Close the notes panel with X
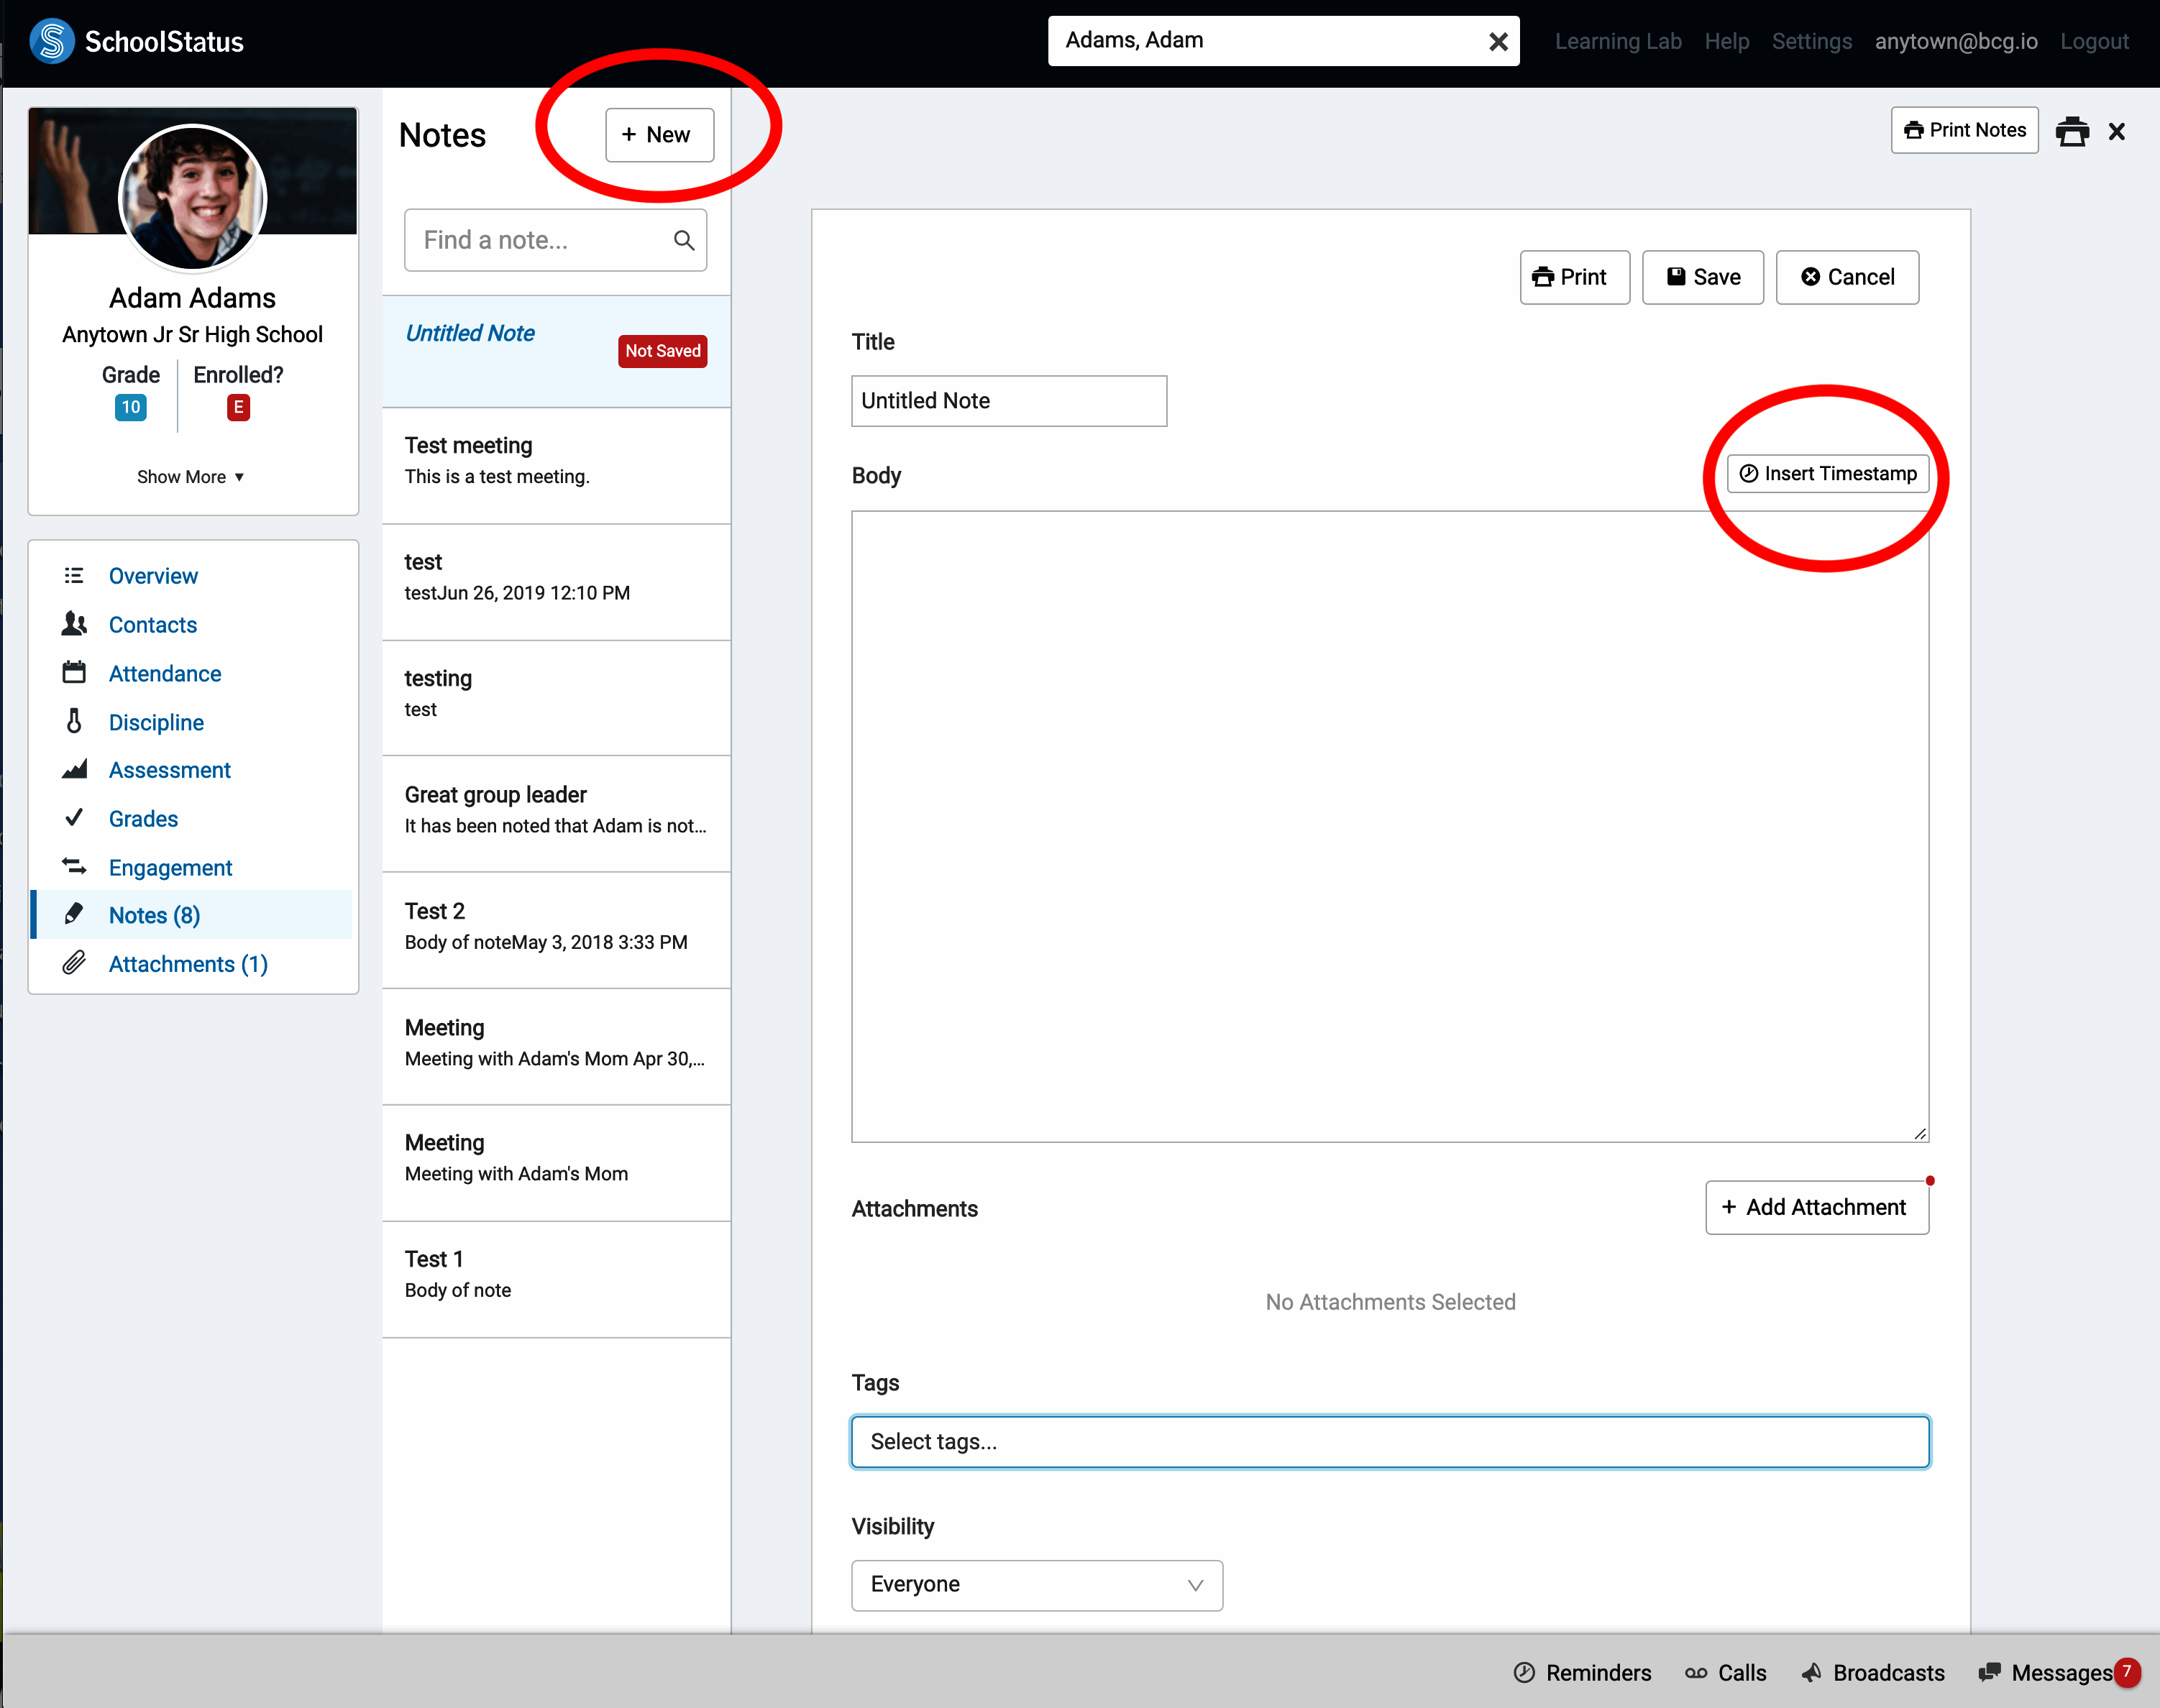Screen dimensions: 2160x1708 pyautogui.click(x=2116, y=131)
